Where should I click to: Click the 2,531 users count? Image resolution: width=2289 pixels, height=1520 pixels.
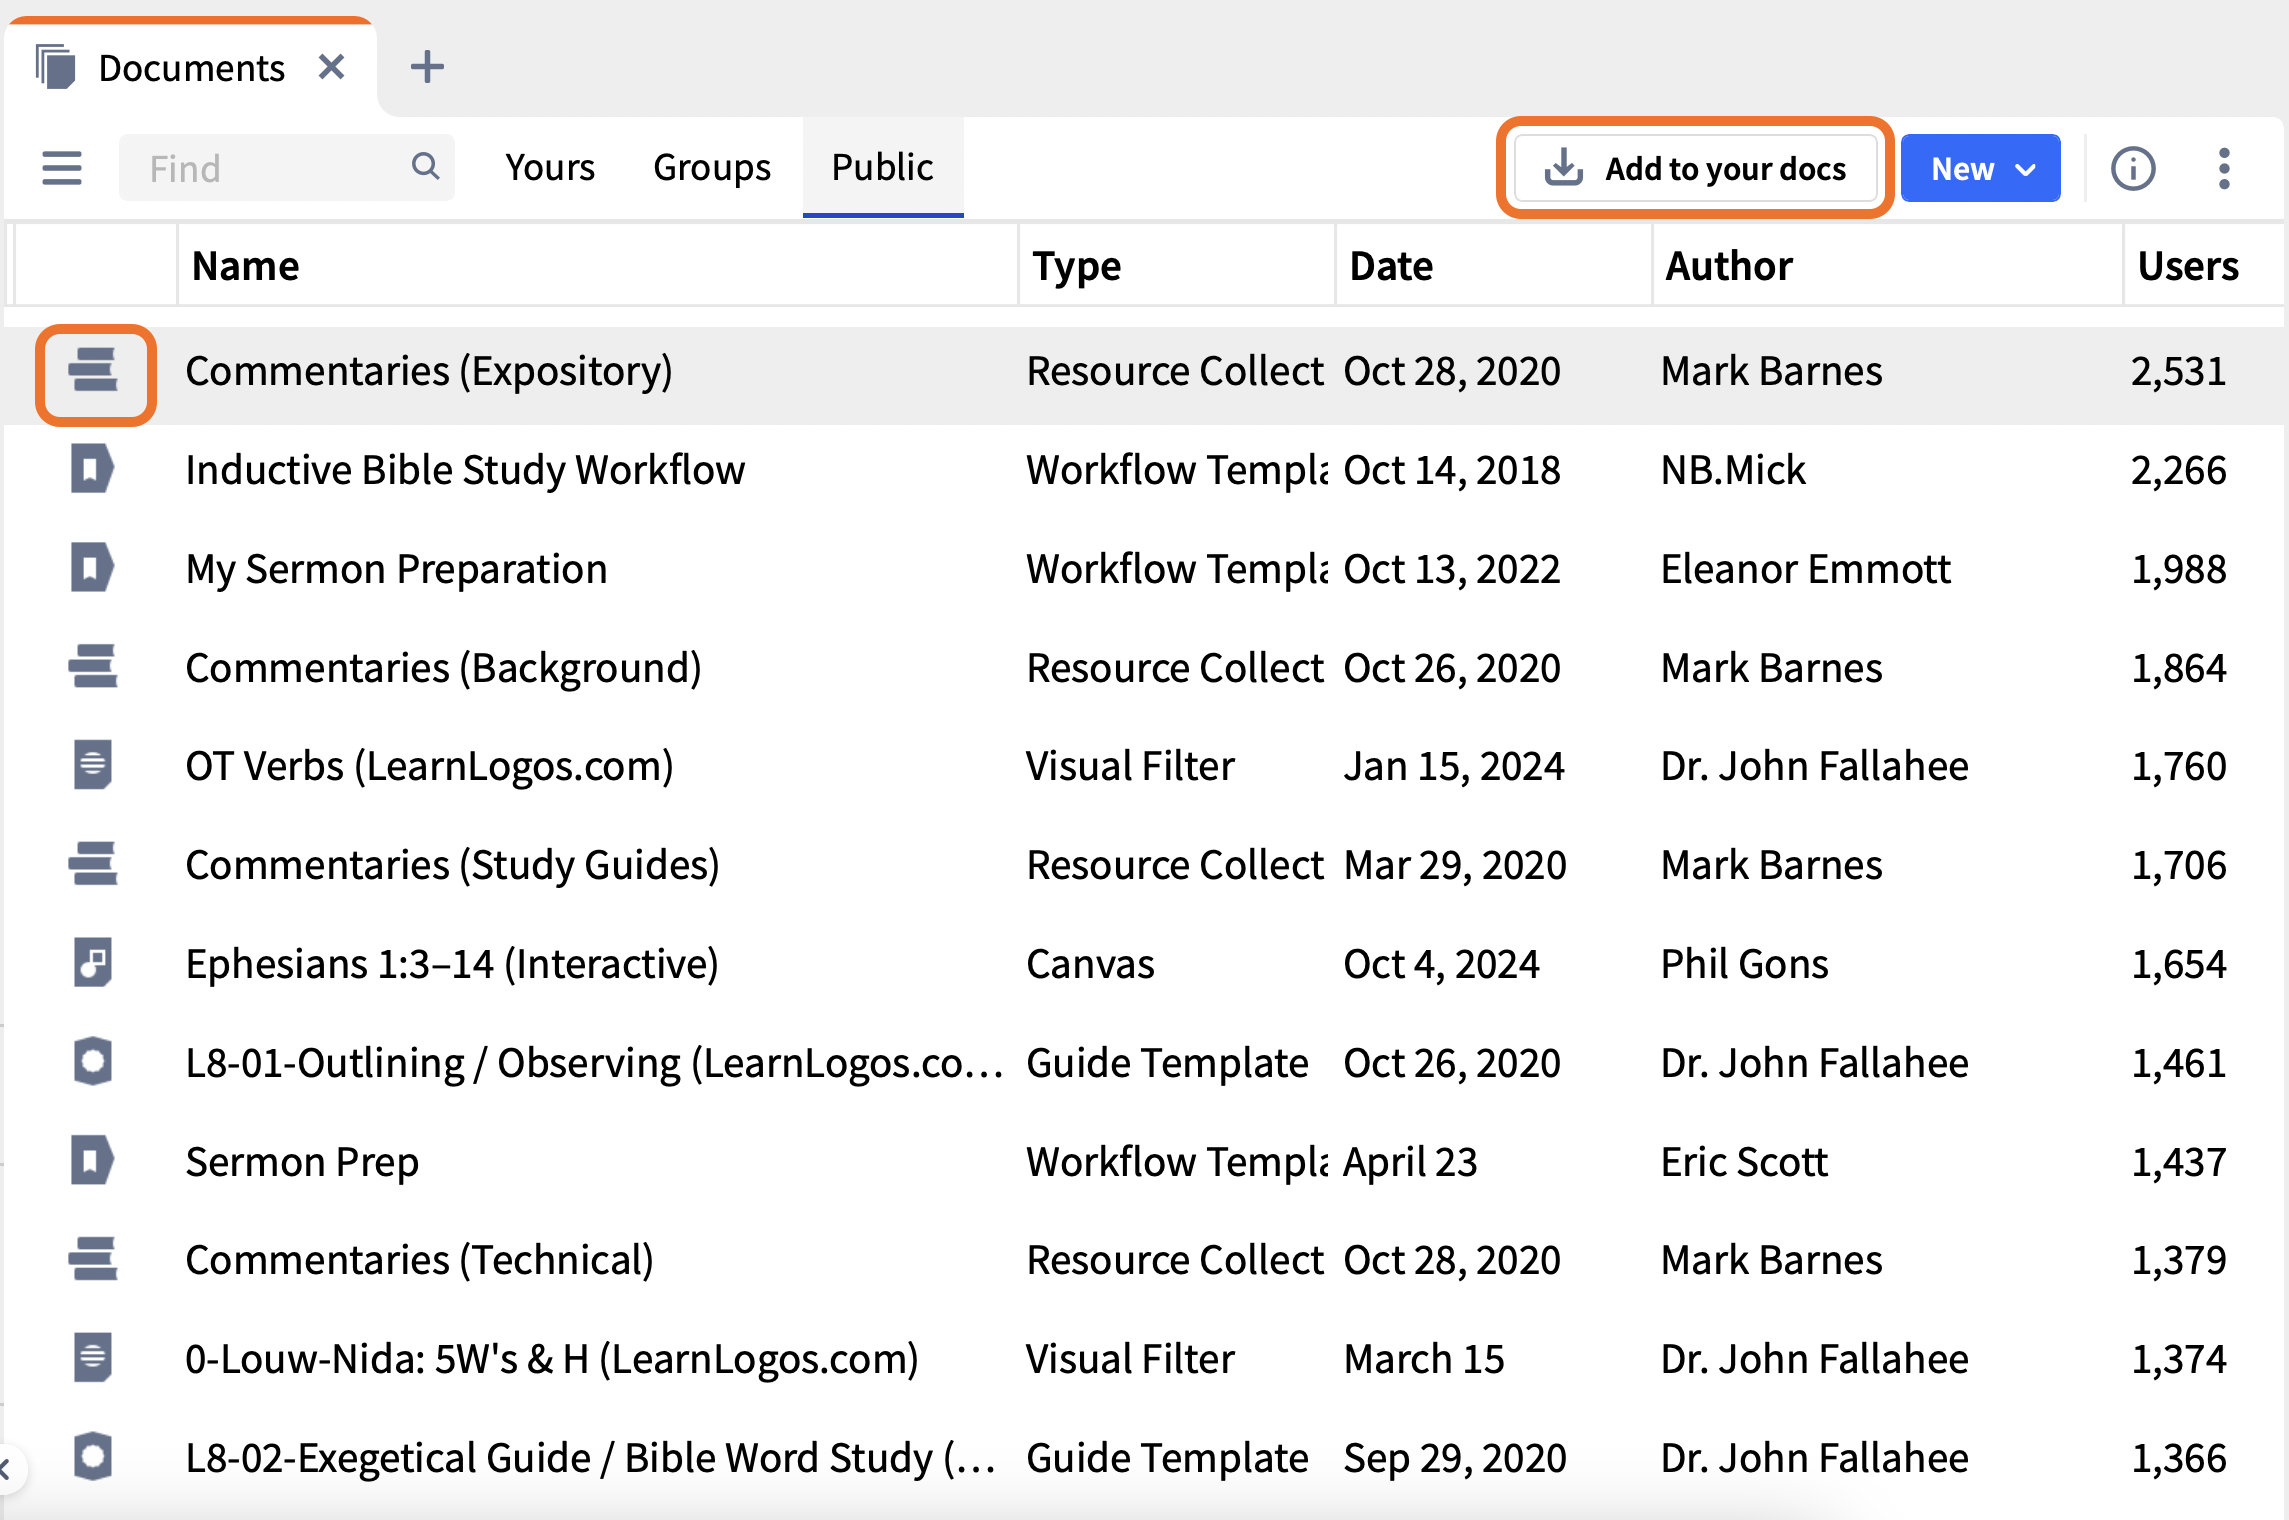click(2178, 371)
